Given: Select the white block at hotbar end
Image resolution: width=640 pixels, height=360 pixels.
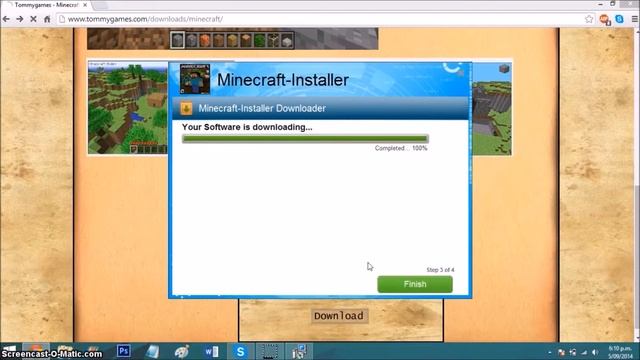Looking at the screenshot, I should 287,40.
